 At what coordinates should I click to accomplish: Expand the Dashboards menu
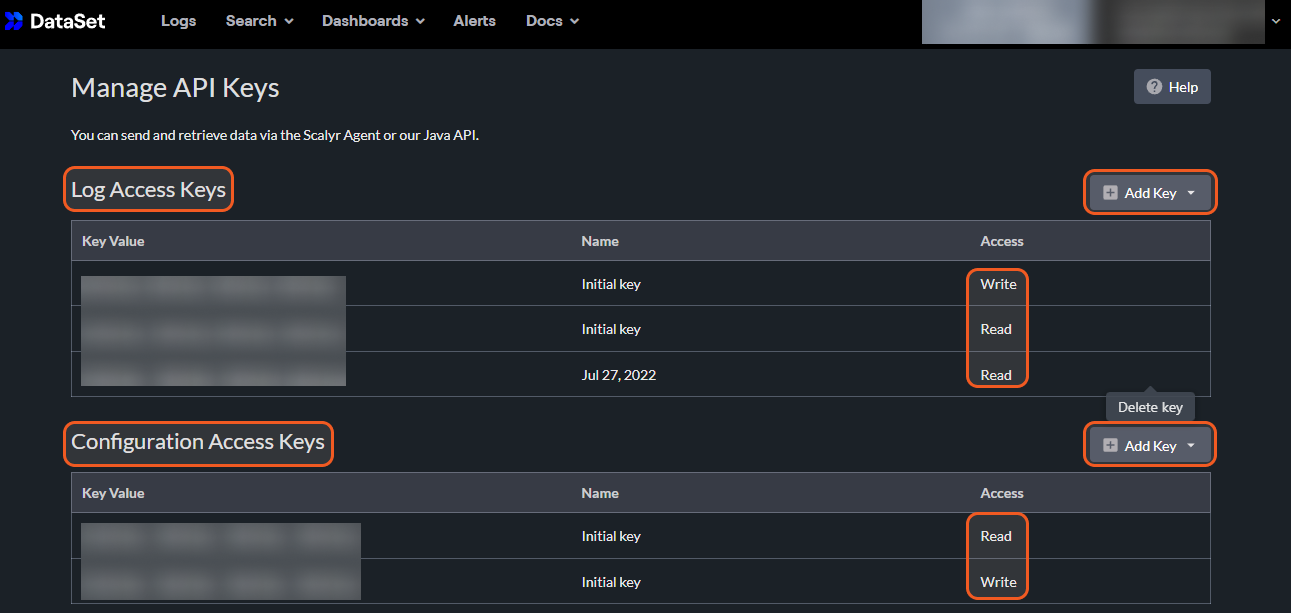click(373, 21)
